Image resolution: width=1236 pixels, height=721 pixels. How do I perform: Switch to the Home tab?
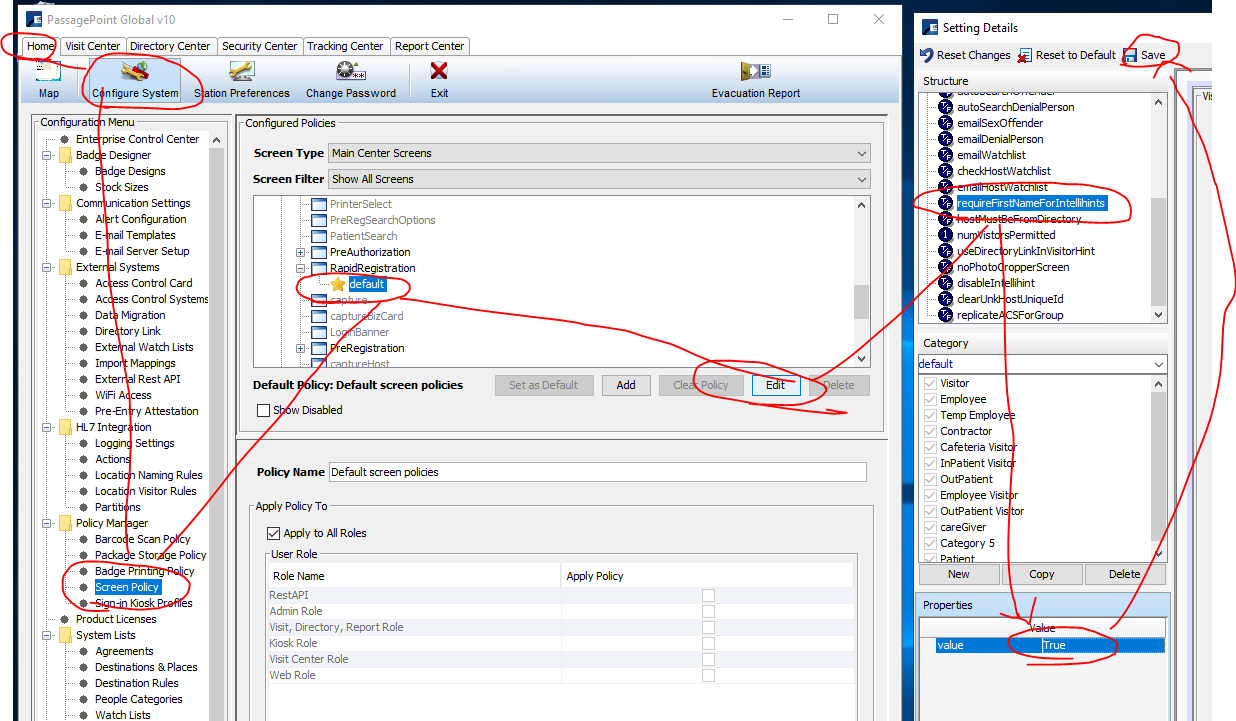tap(41, 46)
